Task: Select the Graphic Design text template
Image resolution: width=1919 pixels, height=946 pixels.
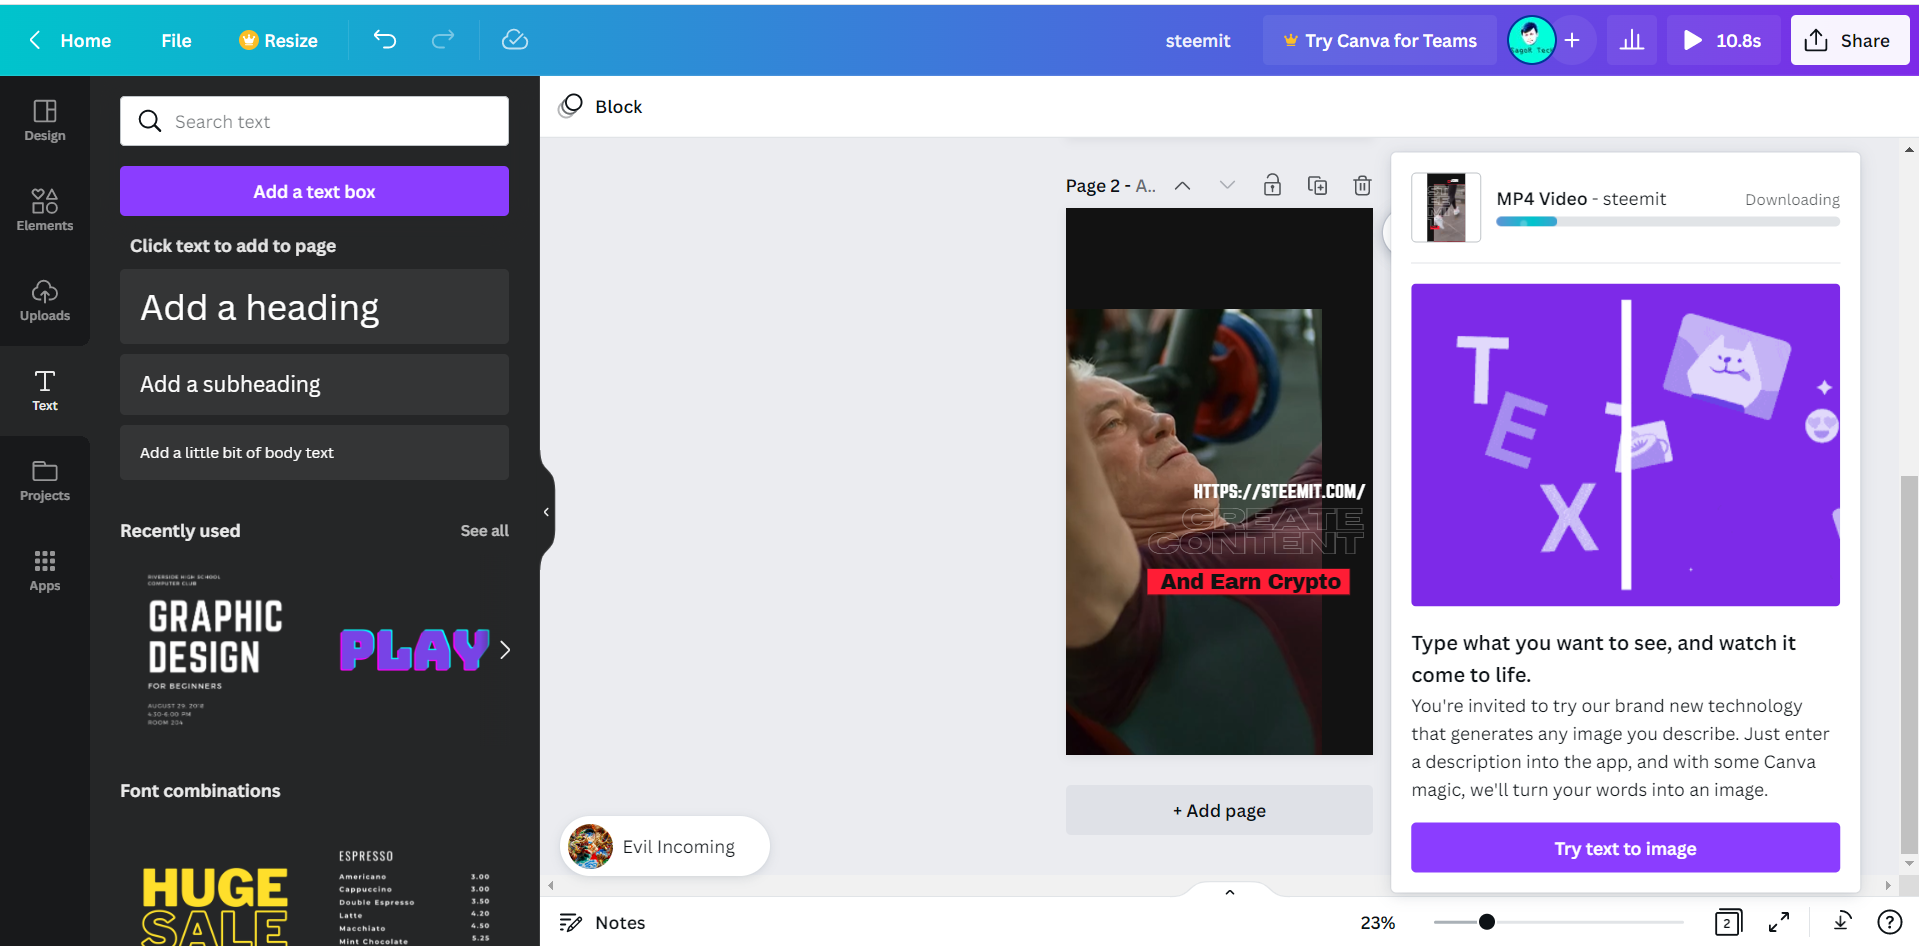Action: pos(215,650)
